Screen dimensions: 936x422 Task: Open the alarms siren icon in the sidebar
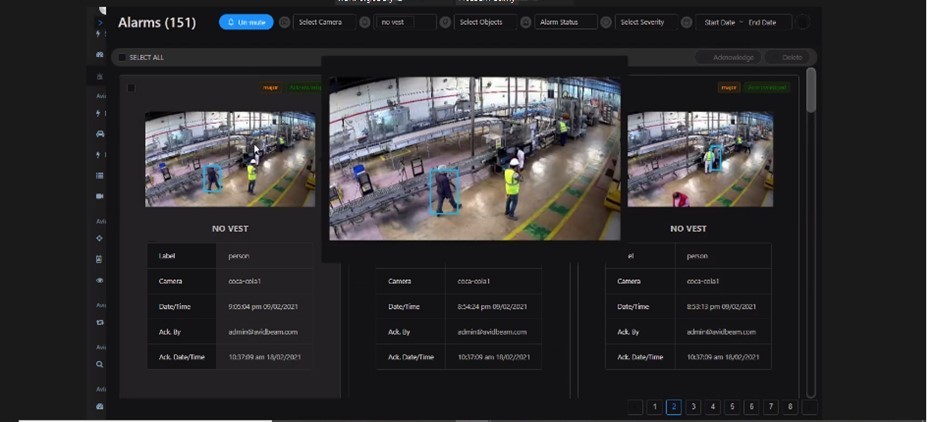point(100,76)
